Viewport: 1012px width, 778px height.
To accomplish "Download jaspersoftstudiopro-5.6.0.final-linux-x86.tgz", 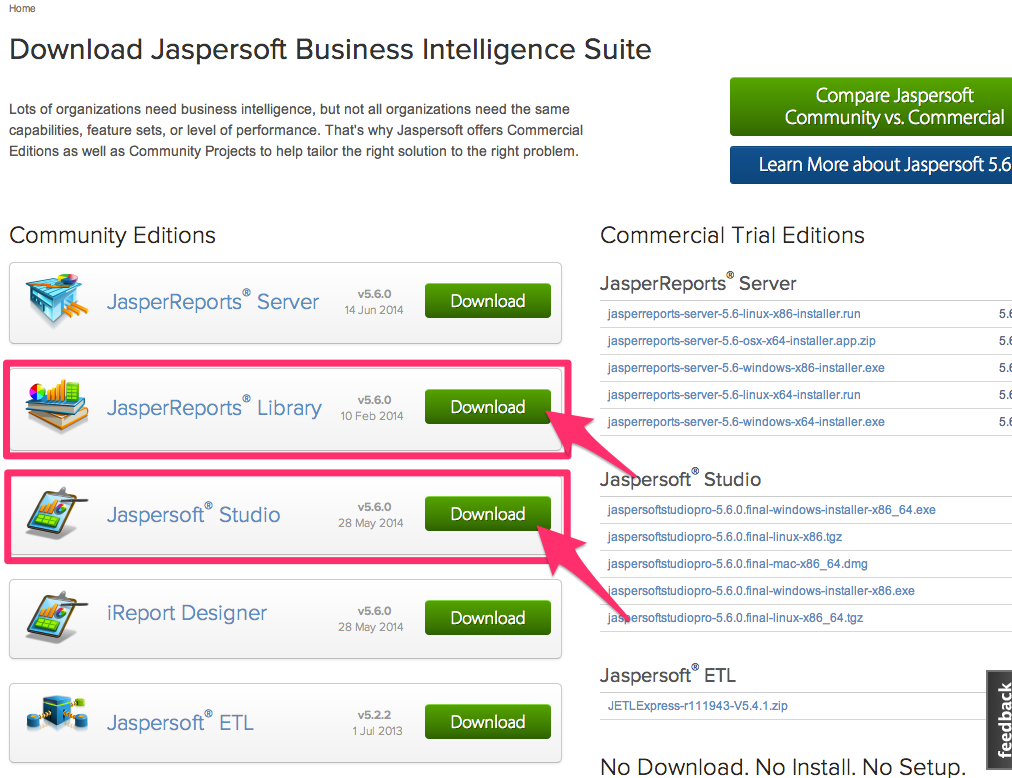I will [725, 537].
